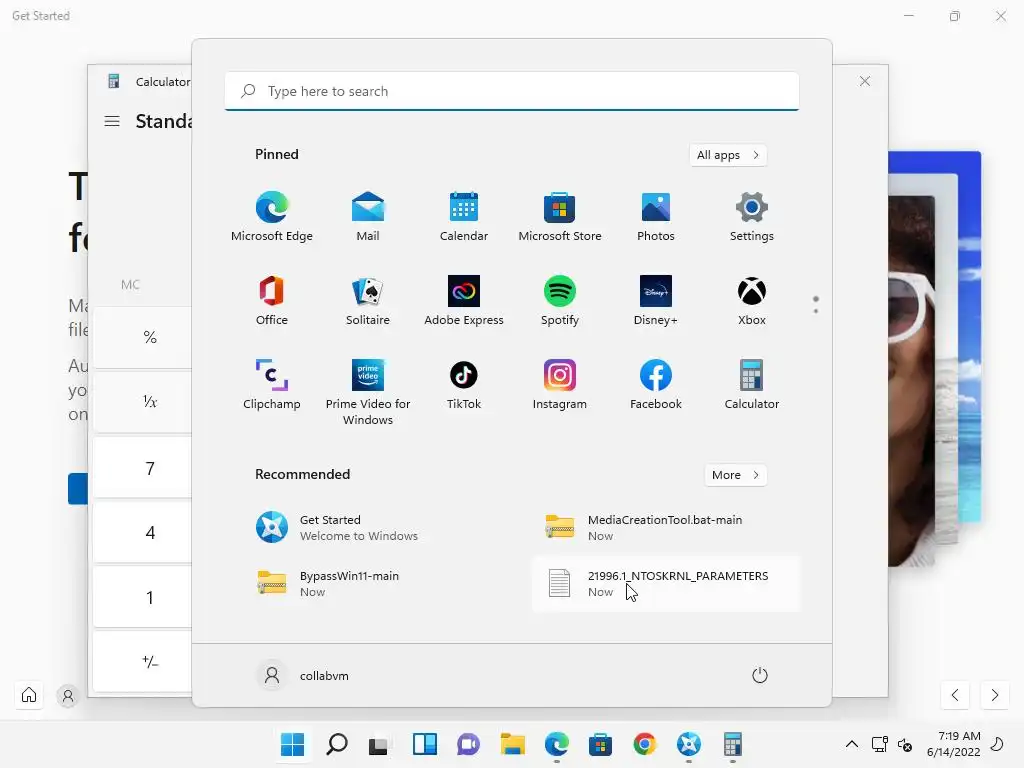Open Calculator hamburger navigation menu
The image size is (1024, 768).
pyautogui.click(x=112, y=121)
